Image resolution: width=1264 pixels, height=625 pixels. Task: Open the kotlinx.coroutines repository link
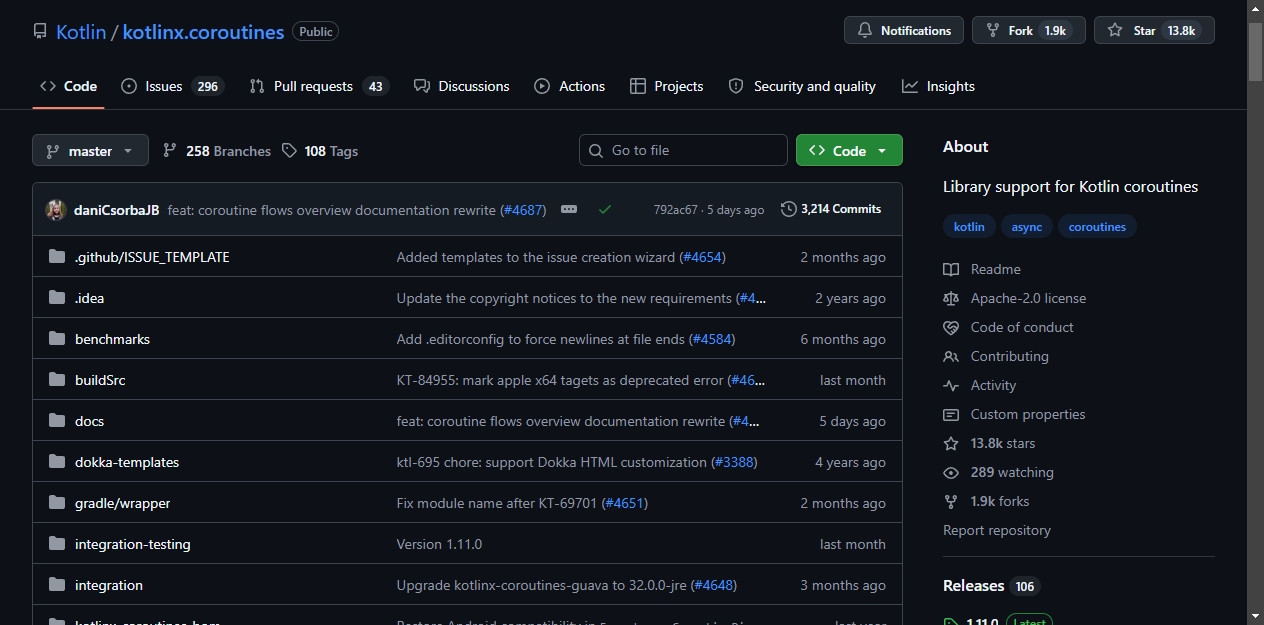(x=203, y=32)
